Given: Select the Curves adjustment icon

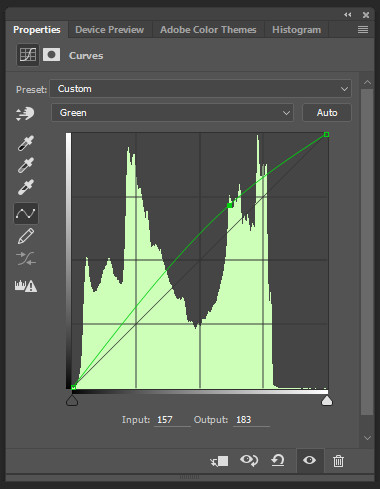Looking at the screenshot, I should click(x=28, y=55).
